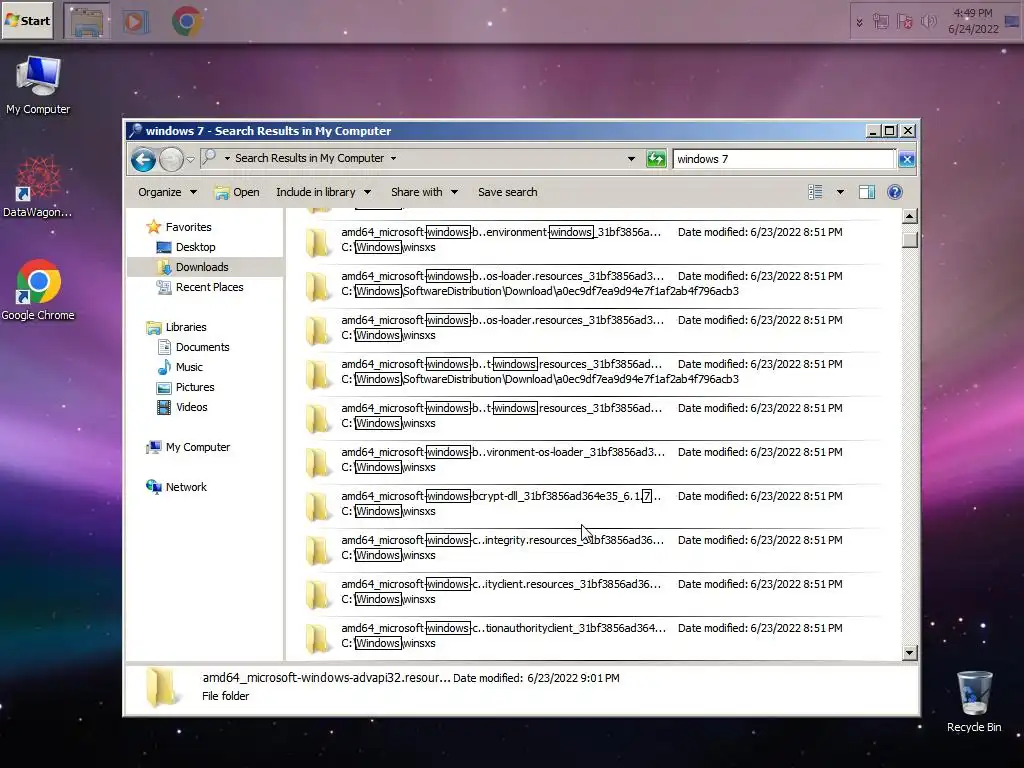Viewport: 1024px width, 768px height.
Task: Open the address bar history dropdown
Action: [x=631, y=159]
